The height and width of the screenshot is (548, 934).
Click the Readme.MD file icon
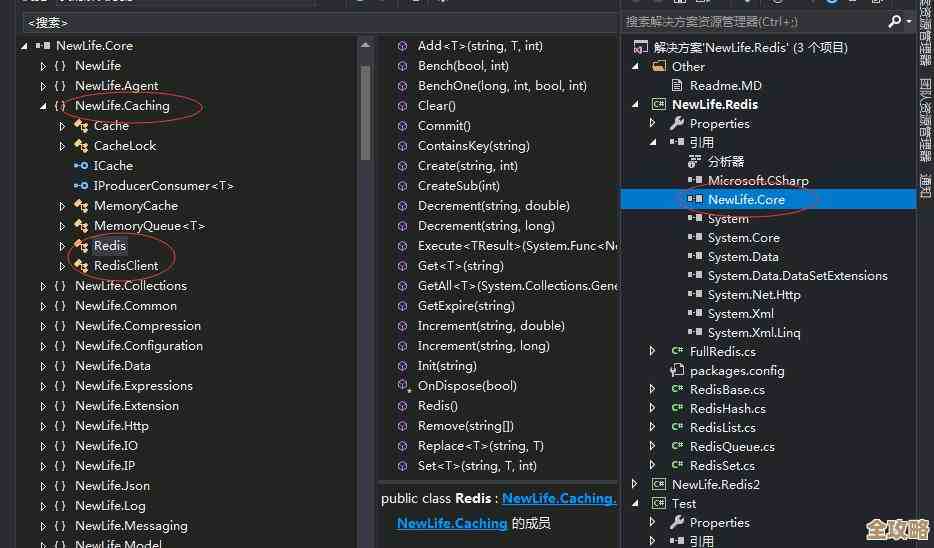pos(676,86)
